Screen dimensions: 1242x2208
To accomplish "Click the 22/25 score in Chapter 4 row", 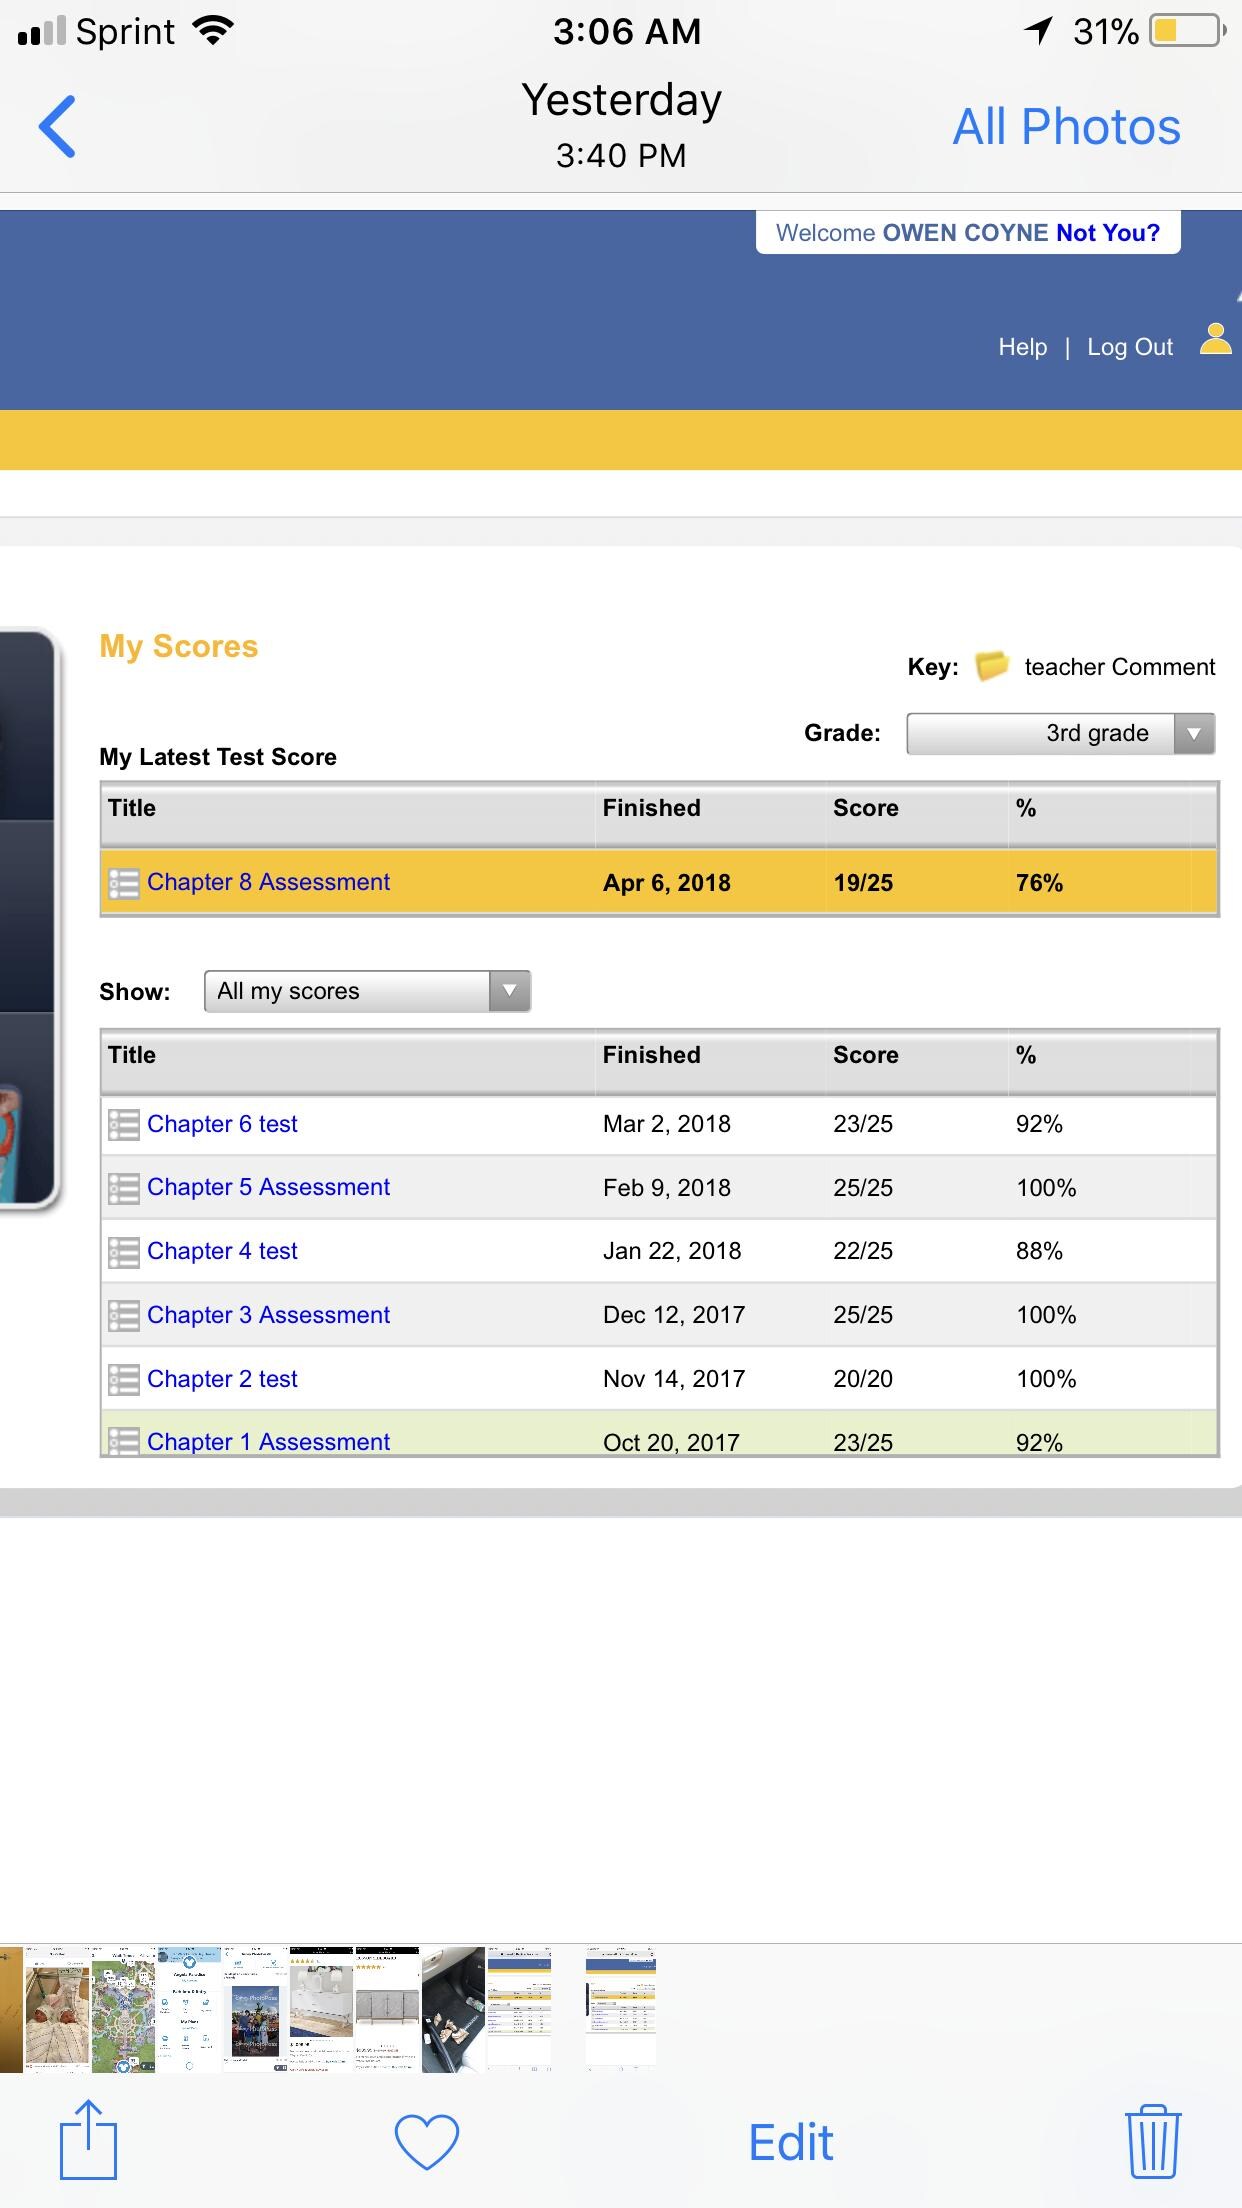I will point(863,1251).
